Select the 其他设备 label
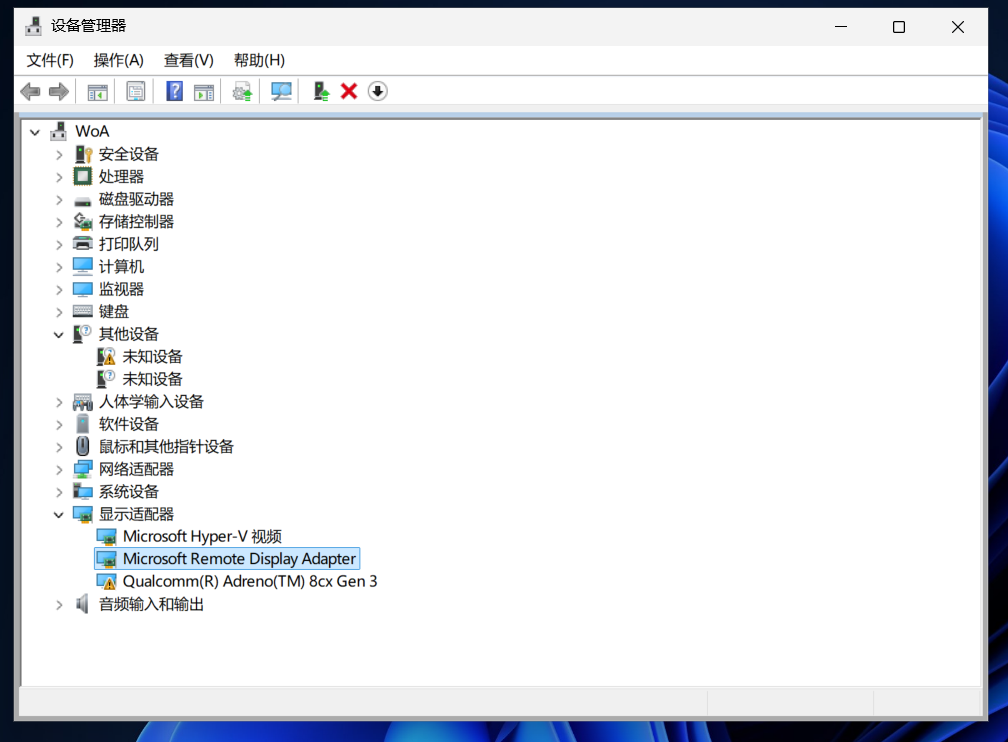 coord(129,334)
